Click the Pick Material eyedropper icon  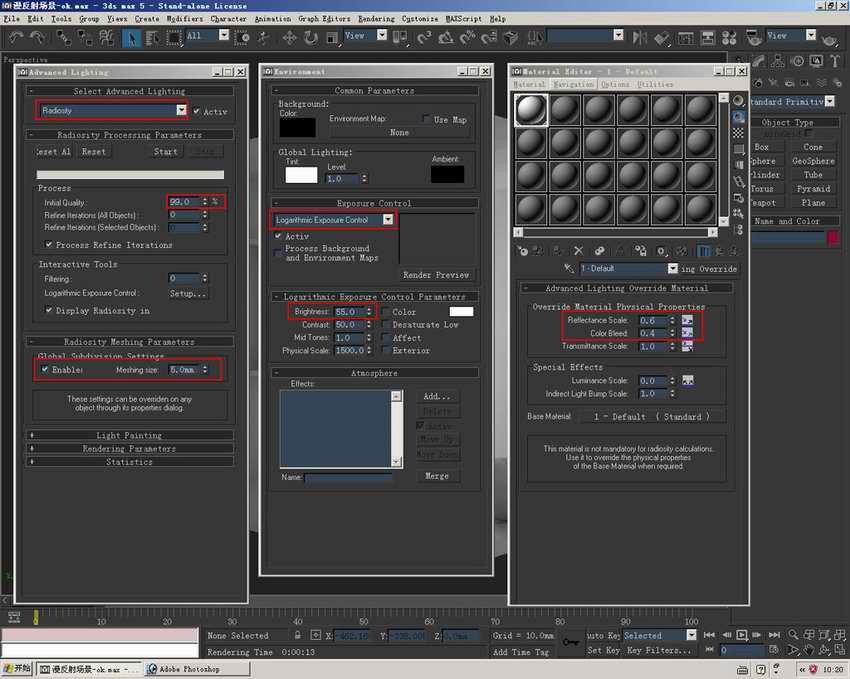pyautogui.click(x=569, y=269)
